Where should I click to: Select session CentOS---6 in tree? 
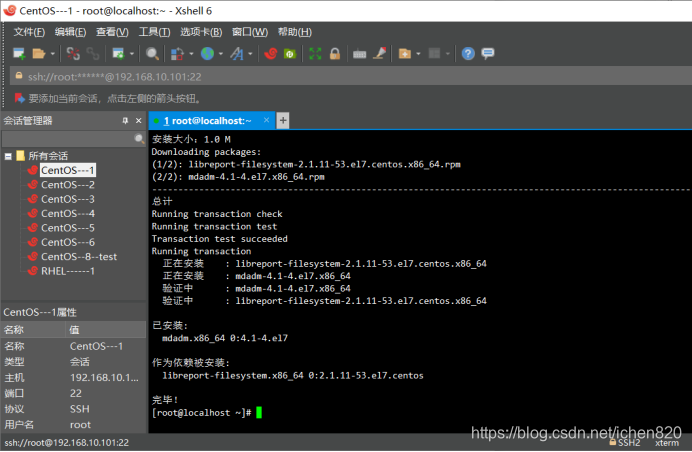coord(68,242)
